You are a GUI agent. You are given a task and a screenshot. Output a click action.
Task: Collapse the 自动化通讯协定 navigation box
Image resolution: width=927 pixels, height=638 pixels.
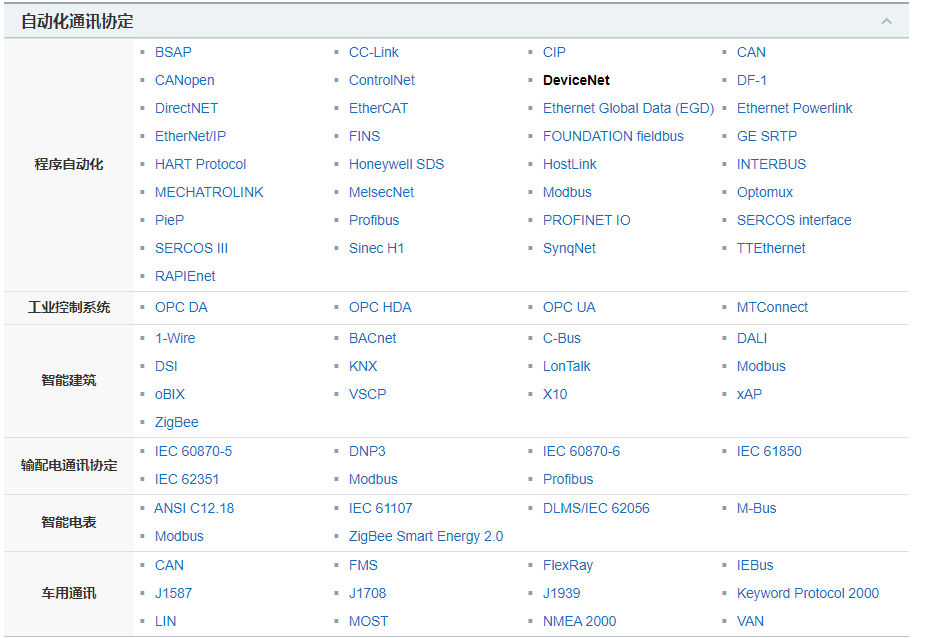pyautogui.click(x=886, y=21)
